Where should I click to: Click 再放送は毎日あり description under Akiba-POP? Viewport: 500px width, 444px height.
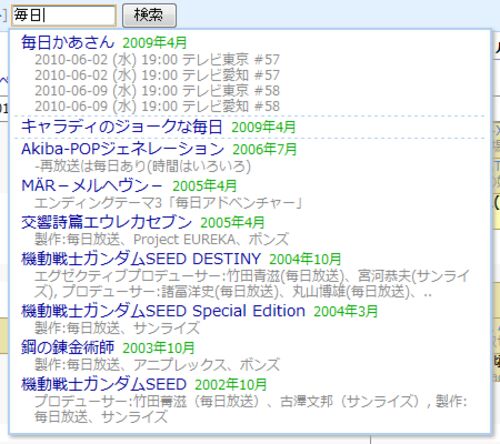143,166
